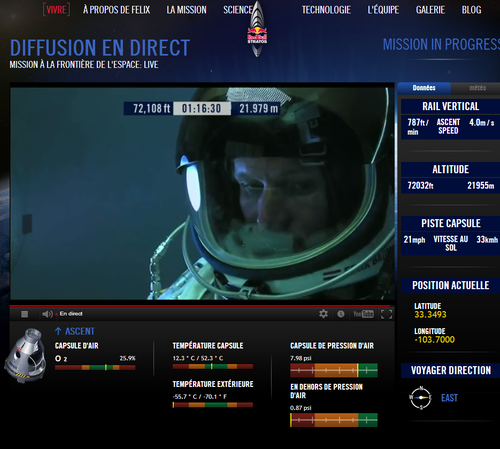Screen dimensions: 500x449
Task: Click longitude value -103.7000
Action: 434,340
